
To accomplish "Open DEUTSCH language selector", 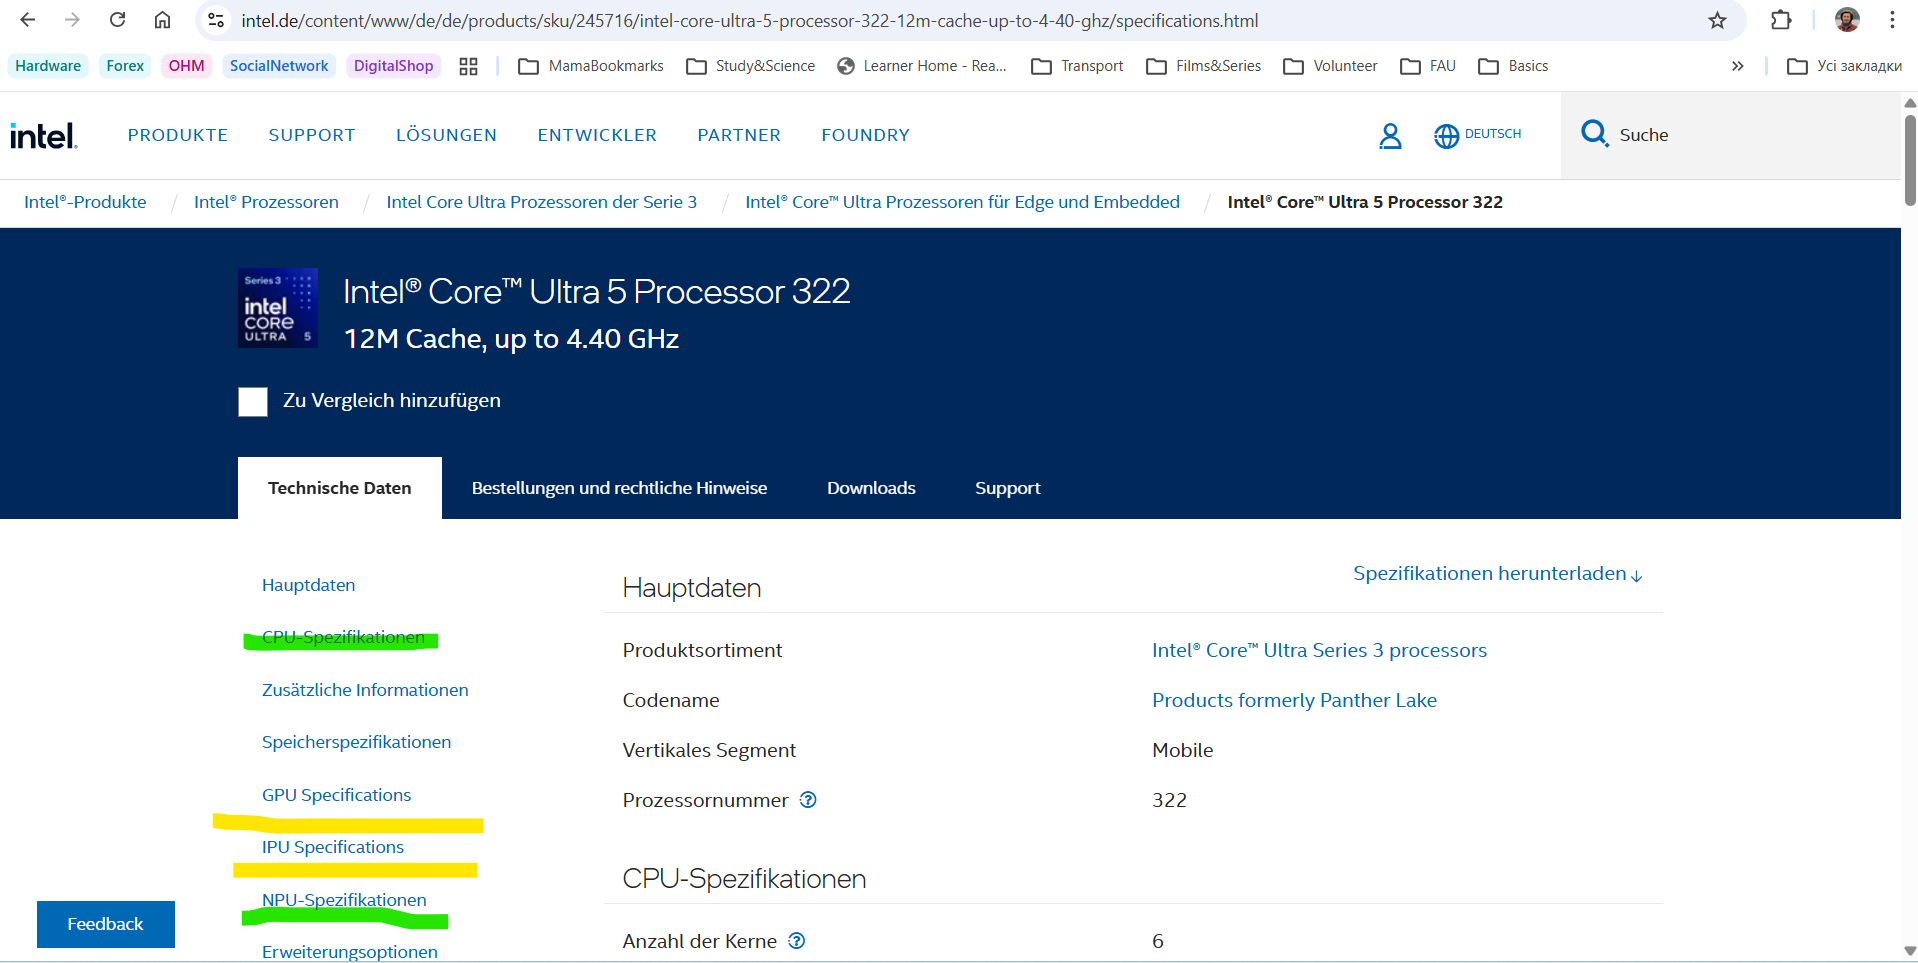I will pyautogui.click(x=1477, y=135).
